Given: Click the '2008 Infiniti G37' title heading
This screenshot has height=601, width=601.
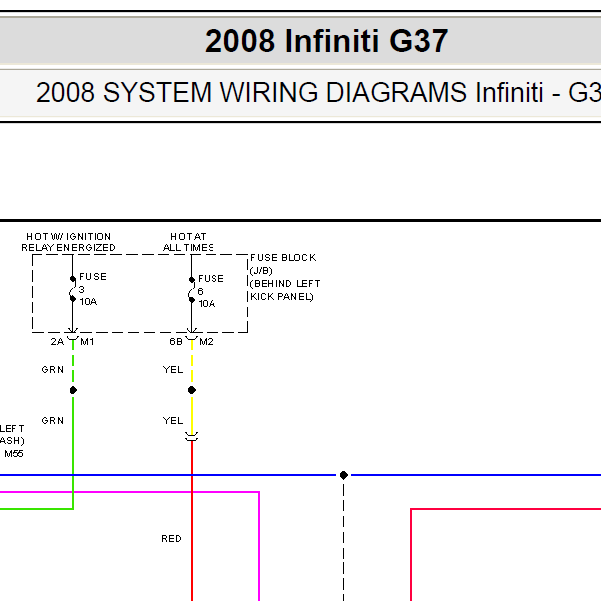Looking at the screenshot, I should [326, 41].
